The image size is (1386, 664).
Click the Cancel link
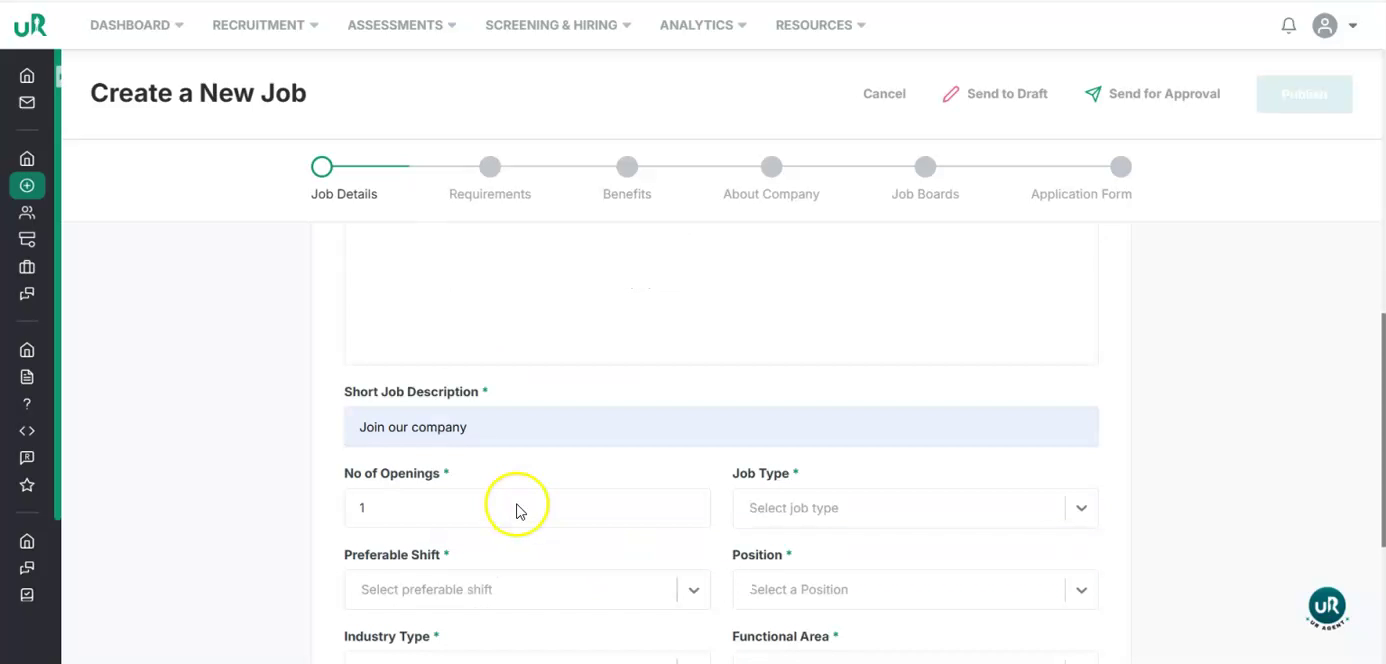pos(884,94)
